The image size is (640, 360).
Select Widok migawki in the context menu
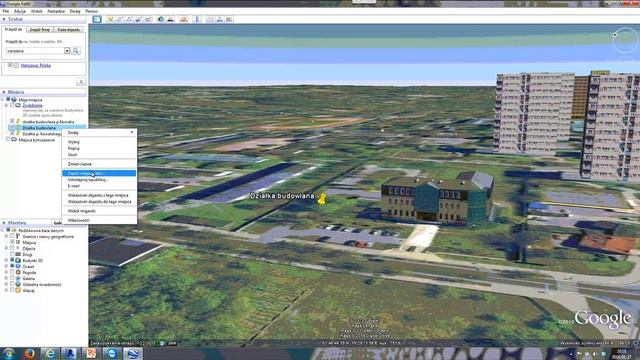(x=100, y=211)
